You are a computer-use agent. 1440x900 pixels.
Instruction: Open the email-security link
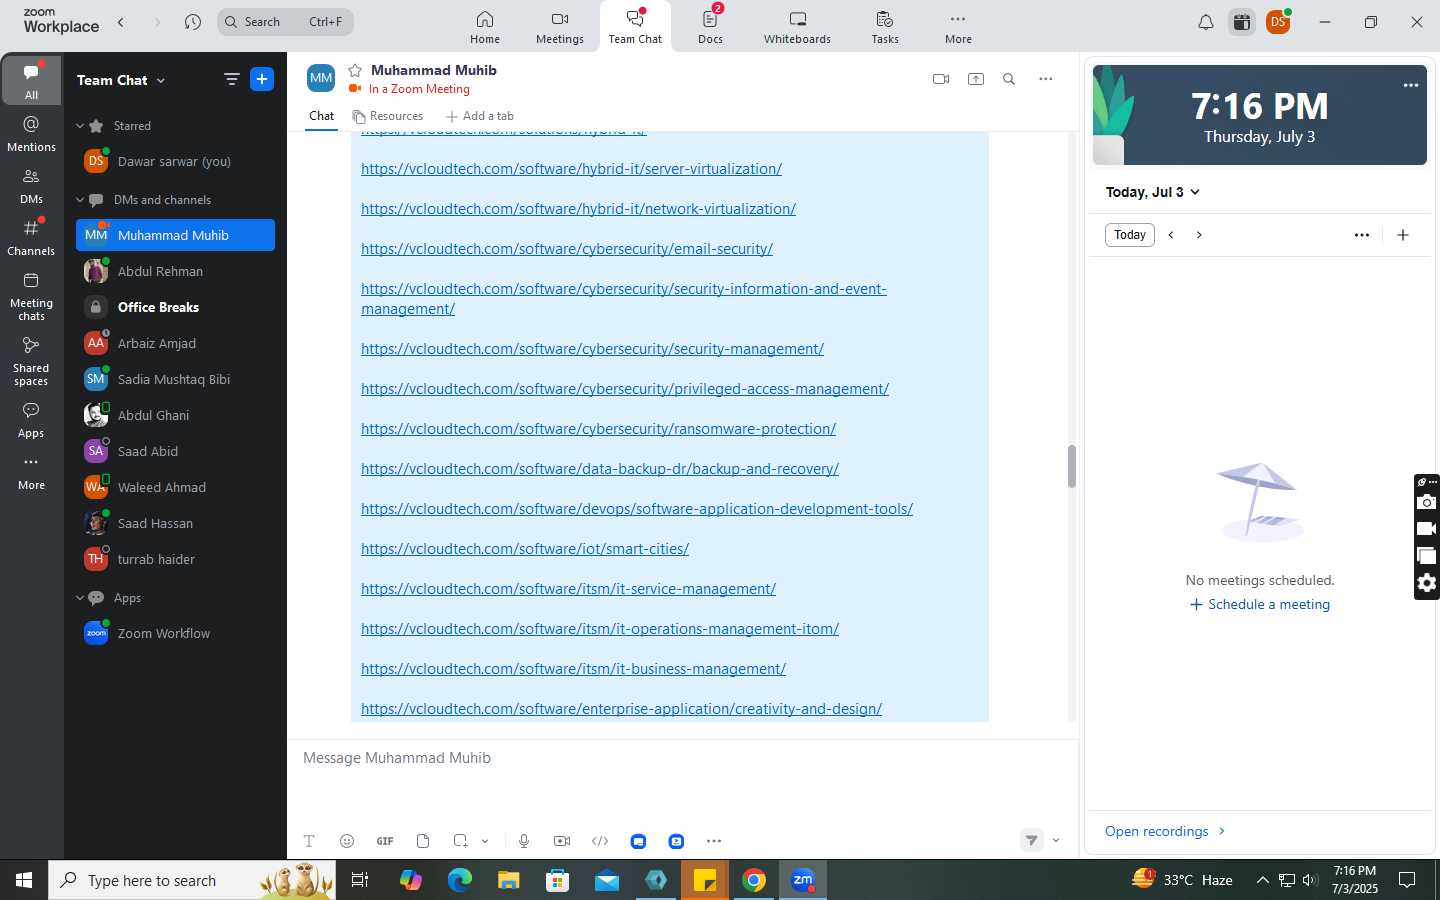click(567, 249)
